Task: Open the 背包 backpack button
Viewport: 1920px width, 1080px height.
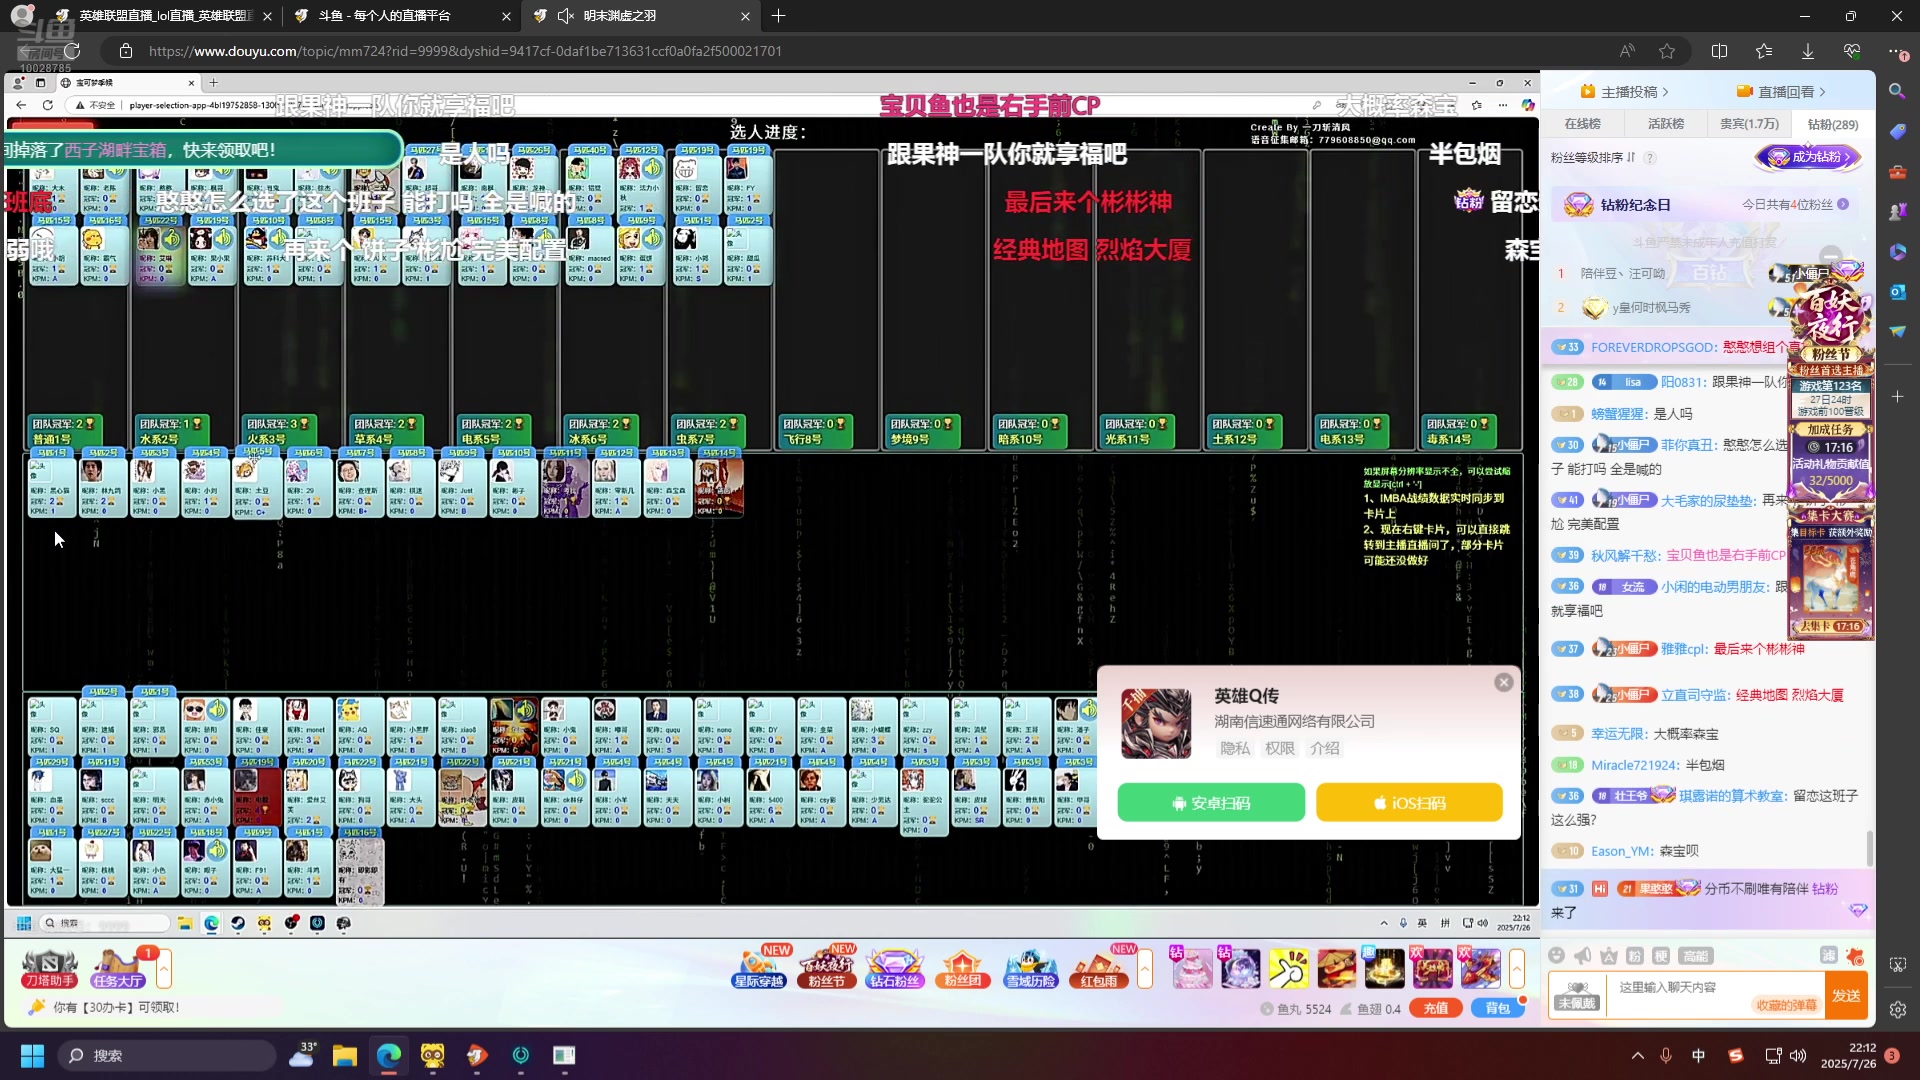Action: pyautogui.click(x=1497, y=1008)
